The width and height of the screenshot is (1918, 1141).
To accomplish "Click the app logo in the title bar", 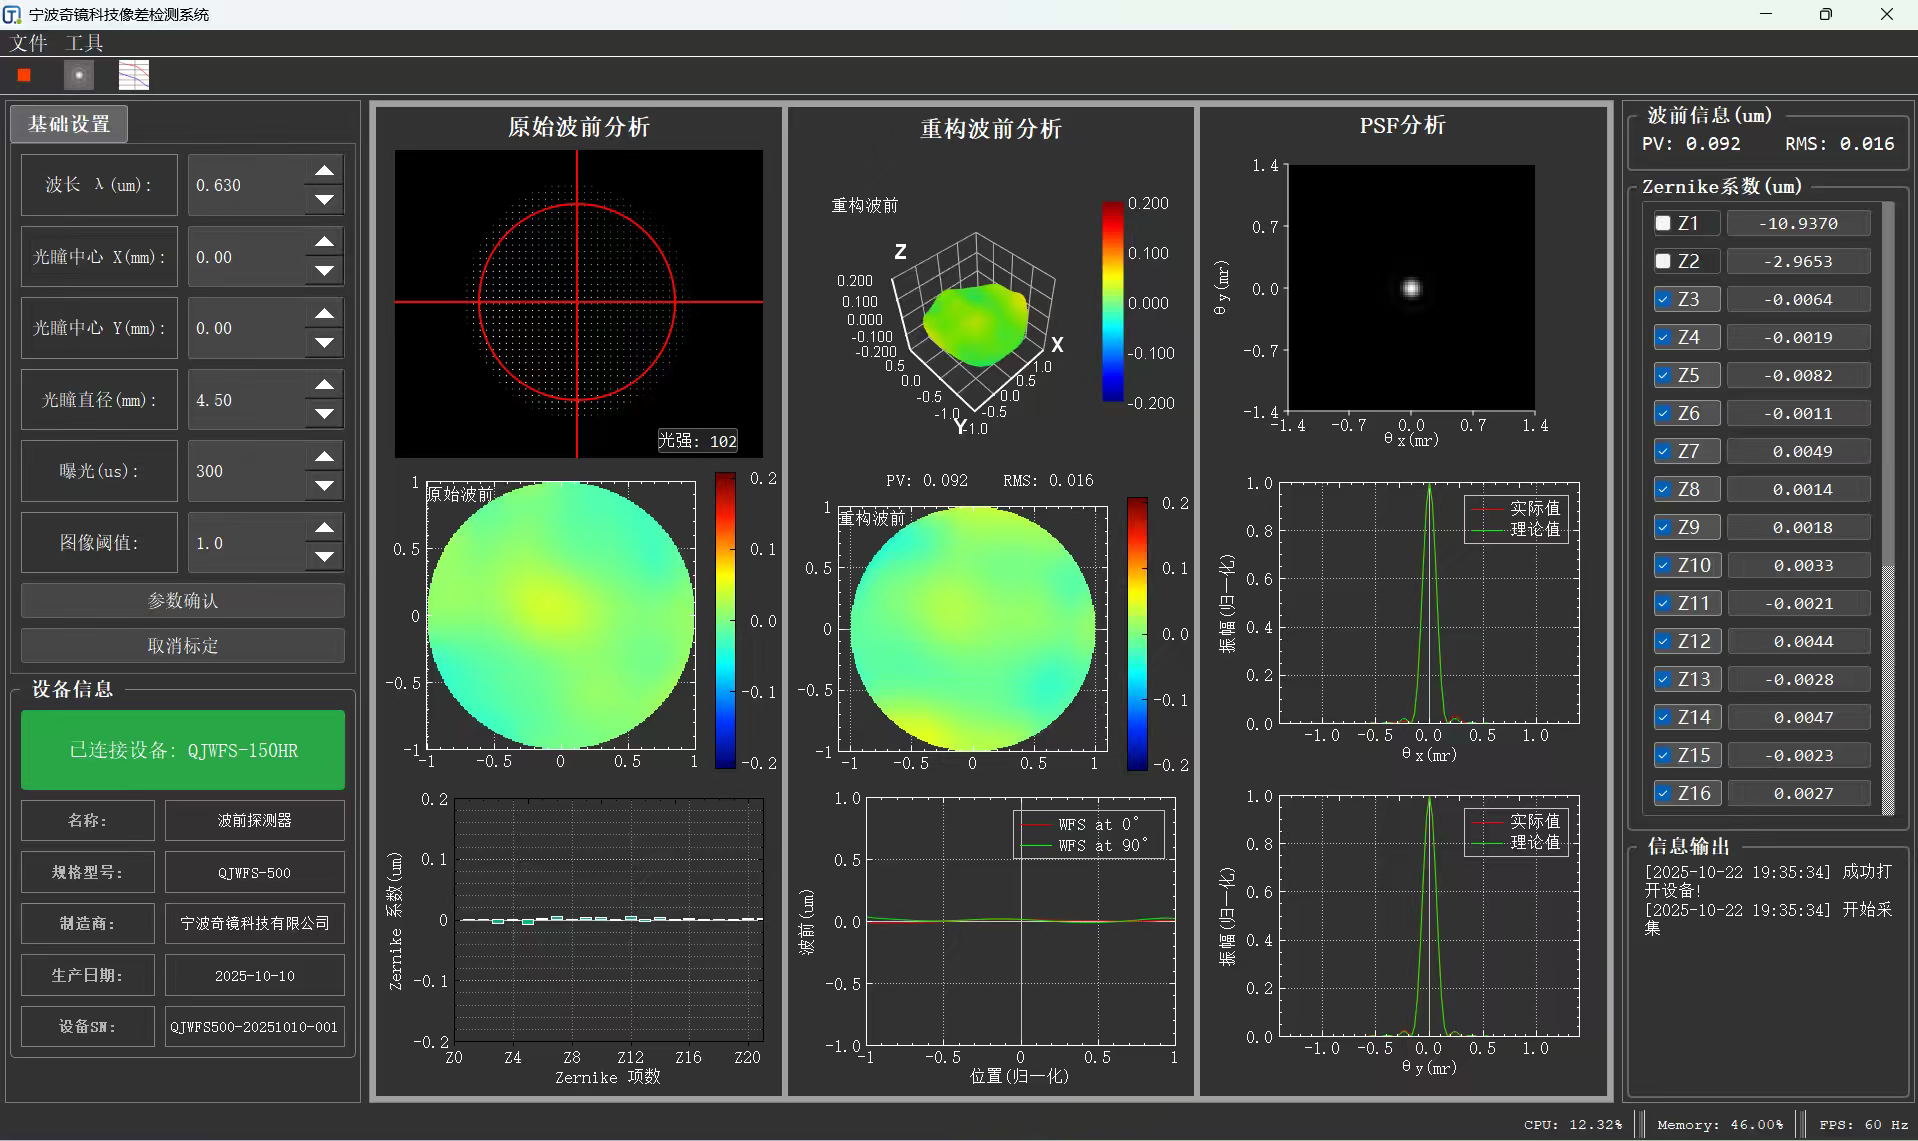I will pyautogui.click(x=12, y=14).
